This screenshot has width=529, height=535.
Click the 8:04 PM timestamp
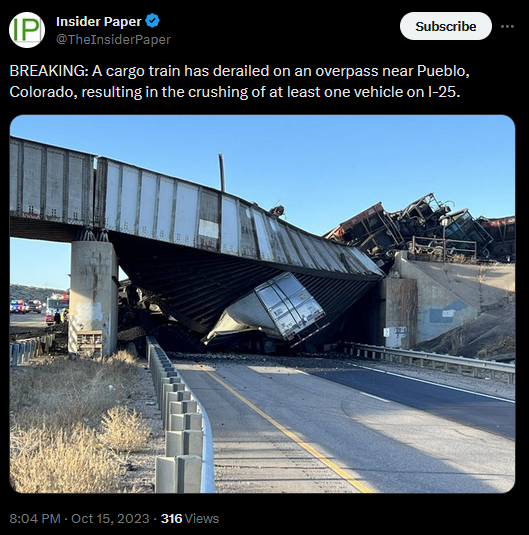(35, 519)
